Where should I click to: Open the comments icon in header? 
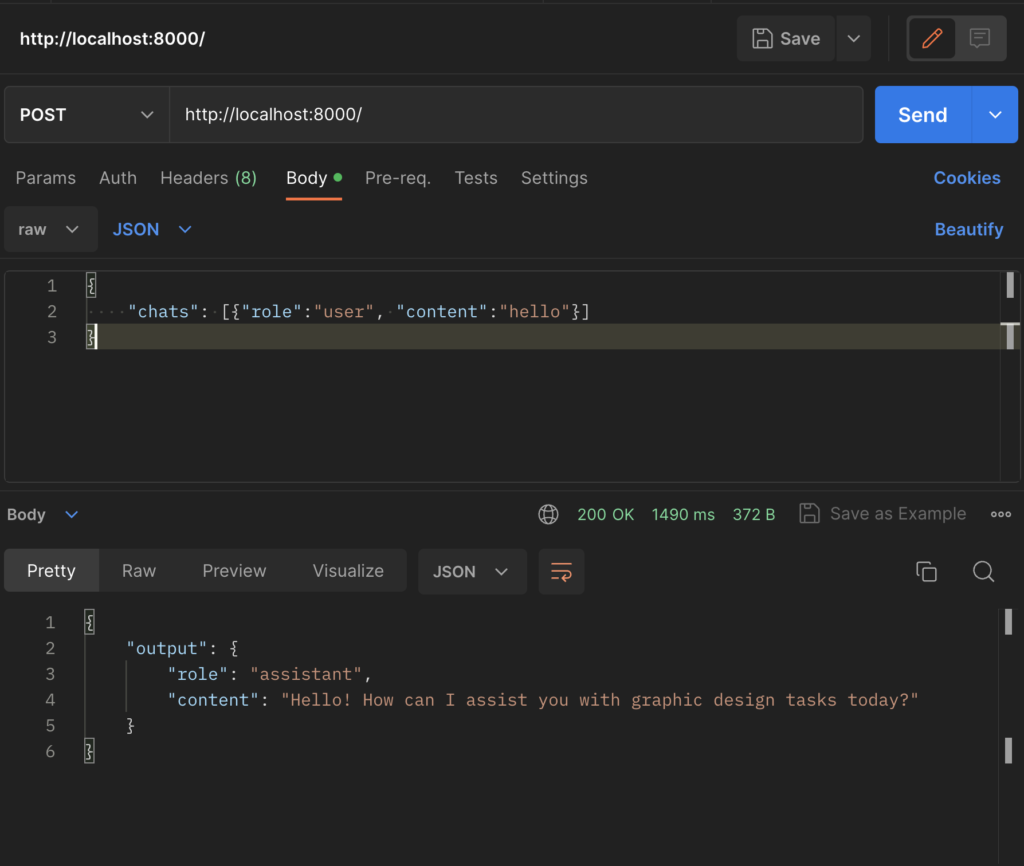[980, 39]
